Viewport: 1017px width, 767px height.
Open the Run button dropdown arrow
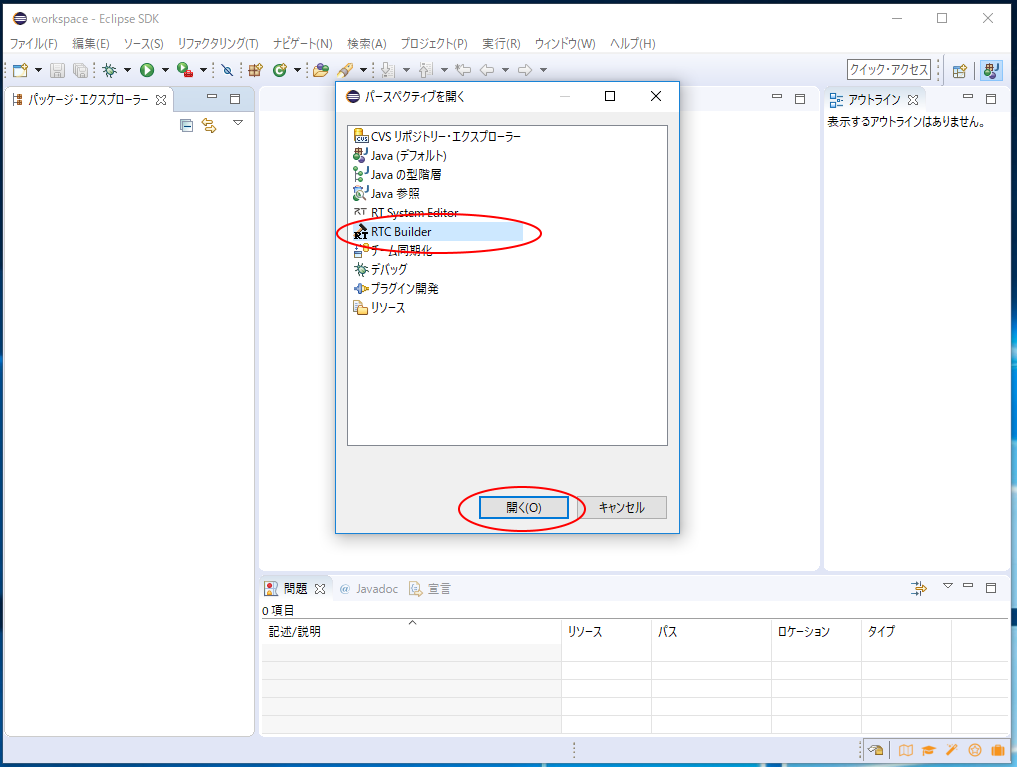click(x=165, y=70)
